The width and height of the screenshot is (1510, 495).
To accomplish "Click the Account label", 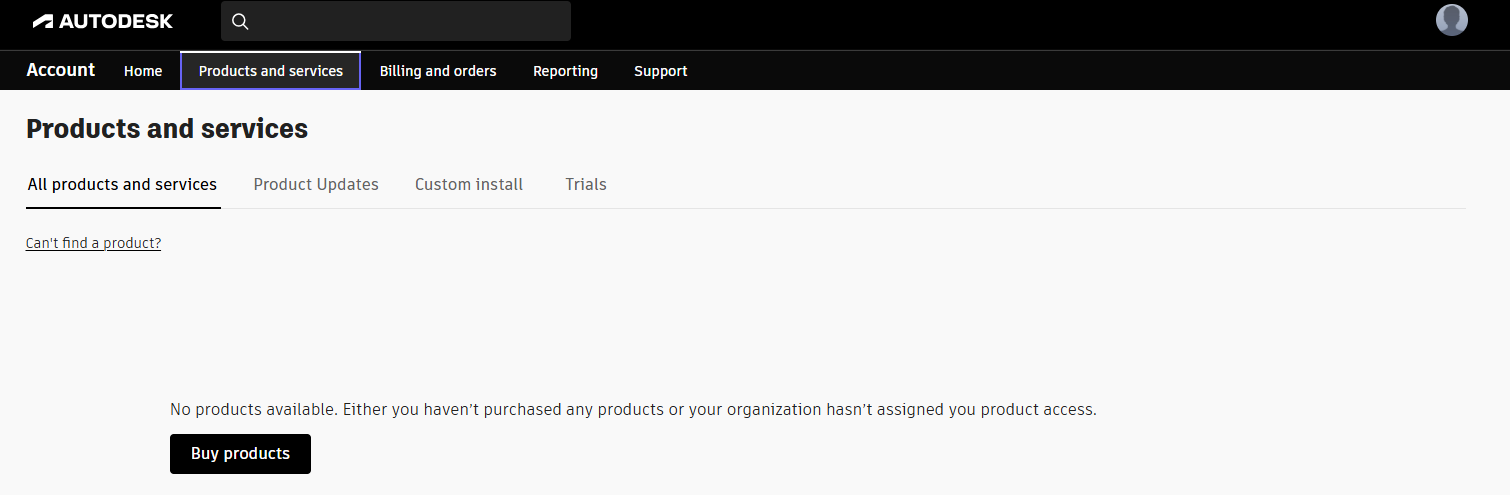I will click(x=61, y=70).
